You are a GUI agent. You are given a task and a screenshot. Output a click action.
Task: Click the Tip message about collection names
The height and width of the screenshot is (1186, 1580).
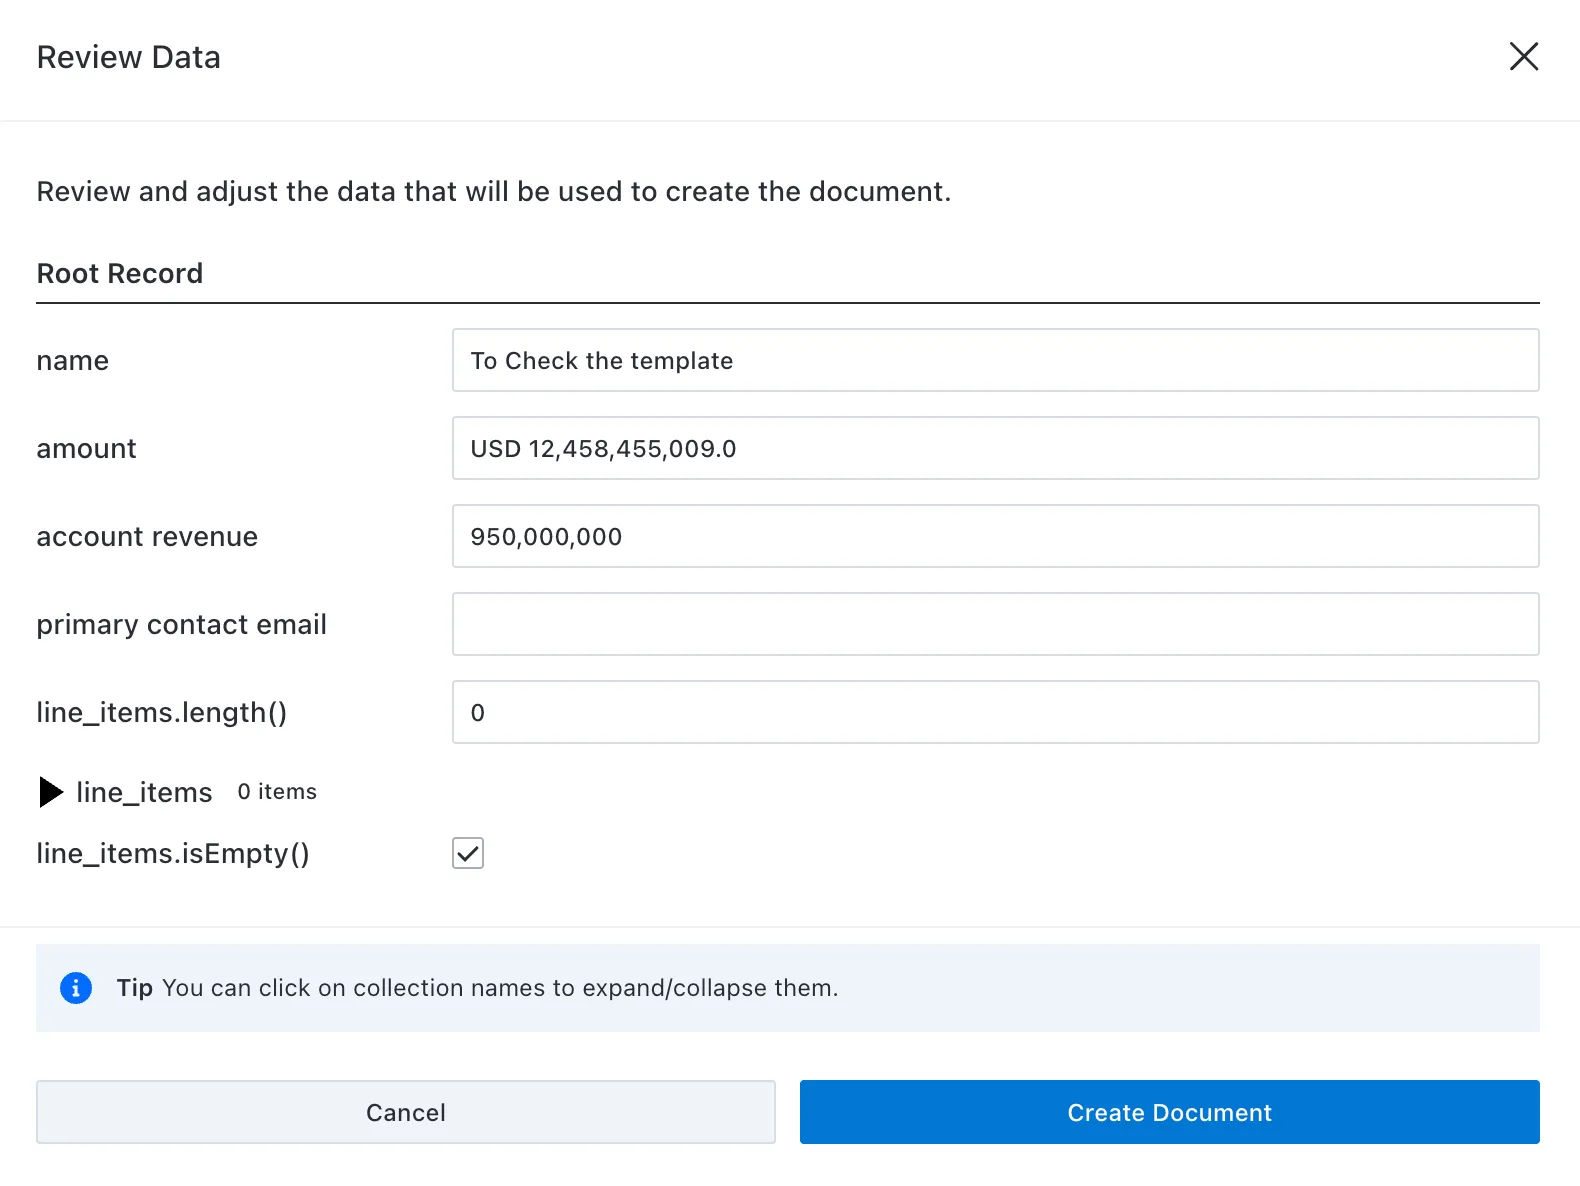coord(477,988)
